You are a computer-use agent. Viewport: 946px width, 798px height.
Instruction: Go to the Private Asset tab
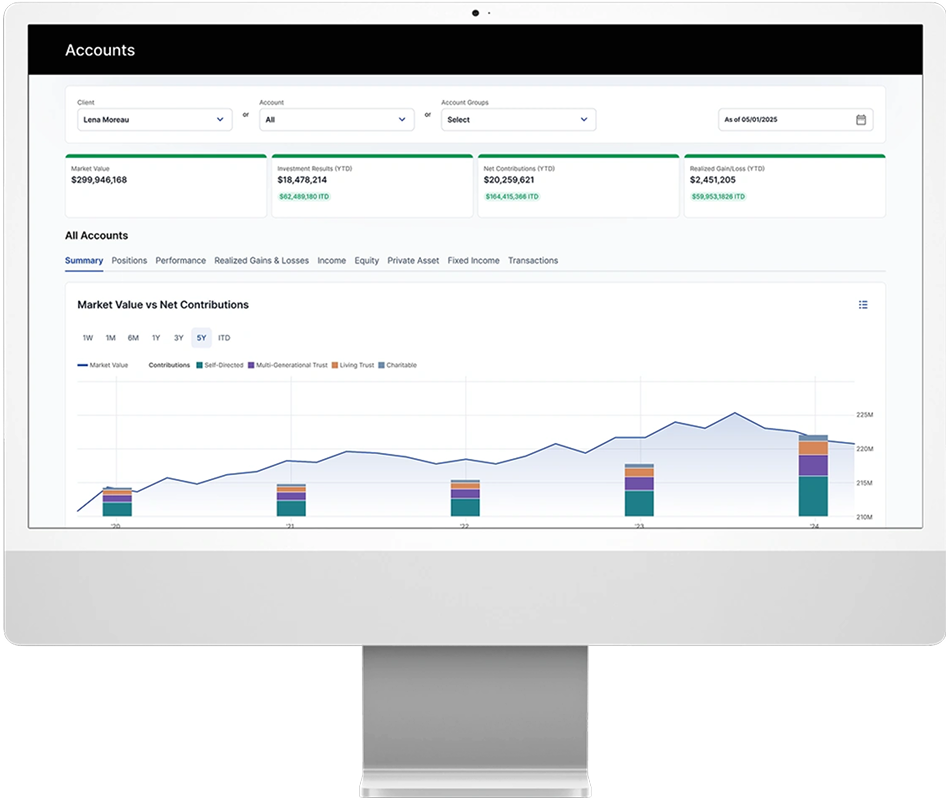click(x=413, y=261)
